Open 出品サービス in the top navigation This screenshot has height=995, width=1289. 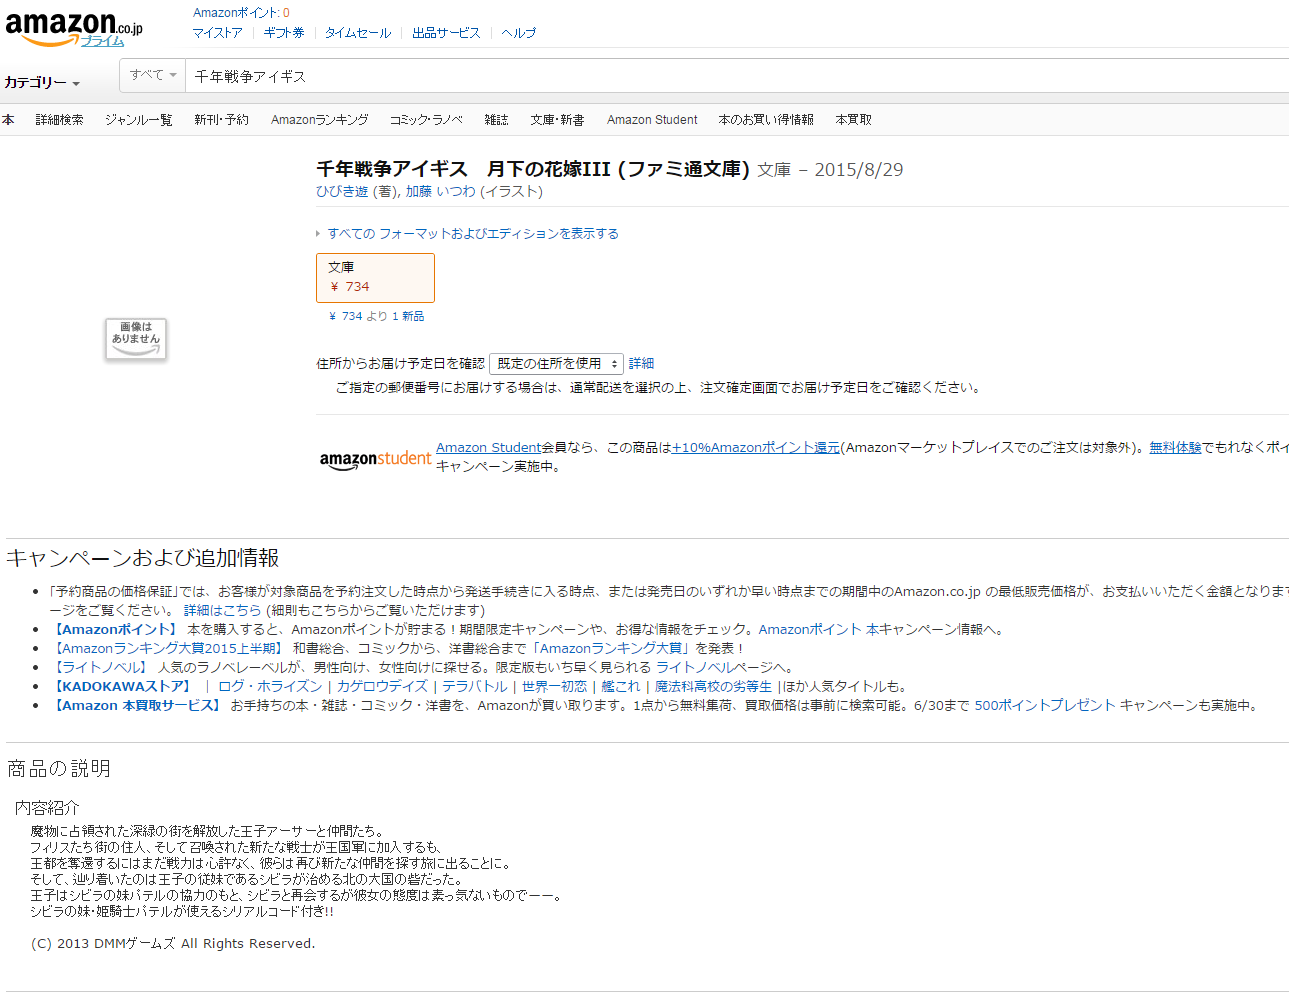click(x=446, y=33)
